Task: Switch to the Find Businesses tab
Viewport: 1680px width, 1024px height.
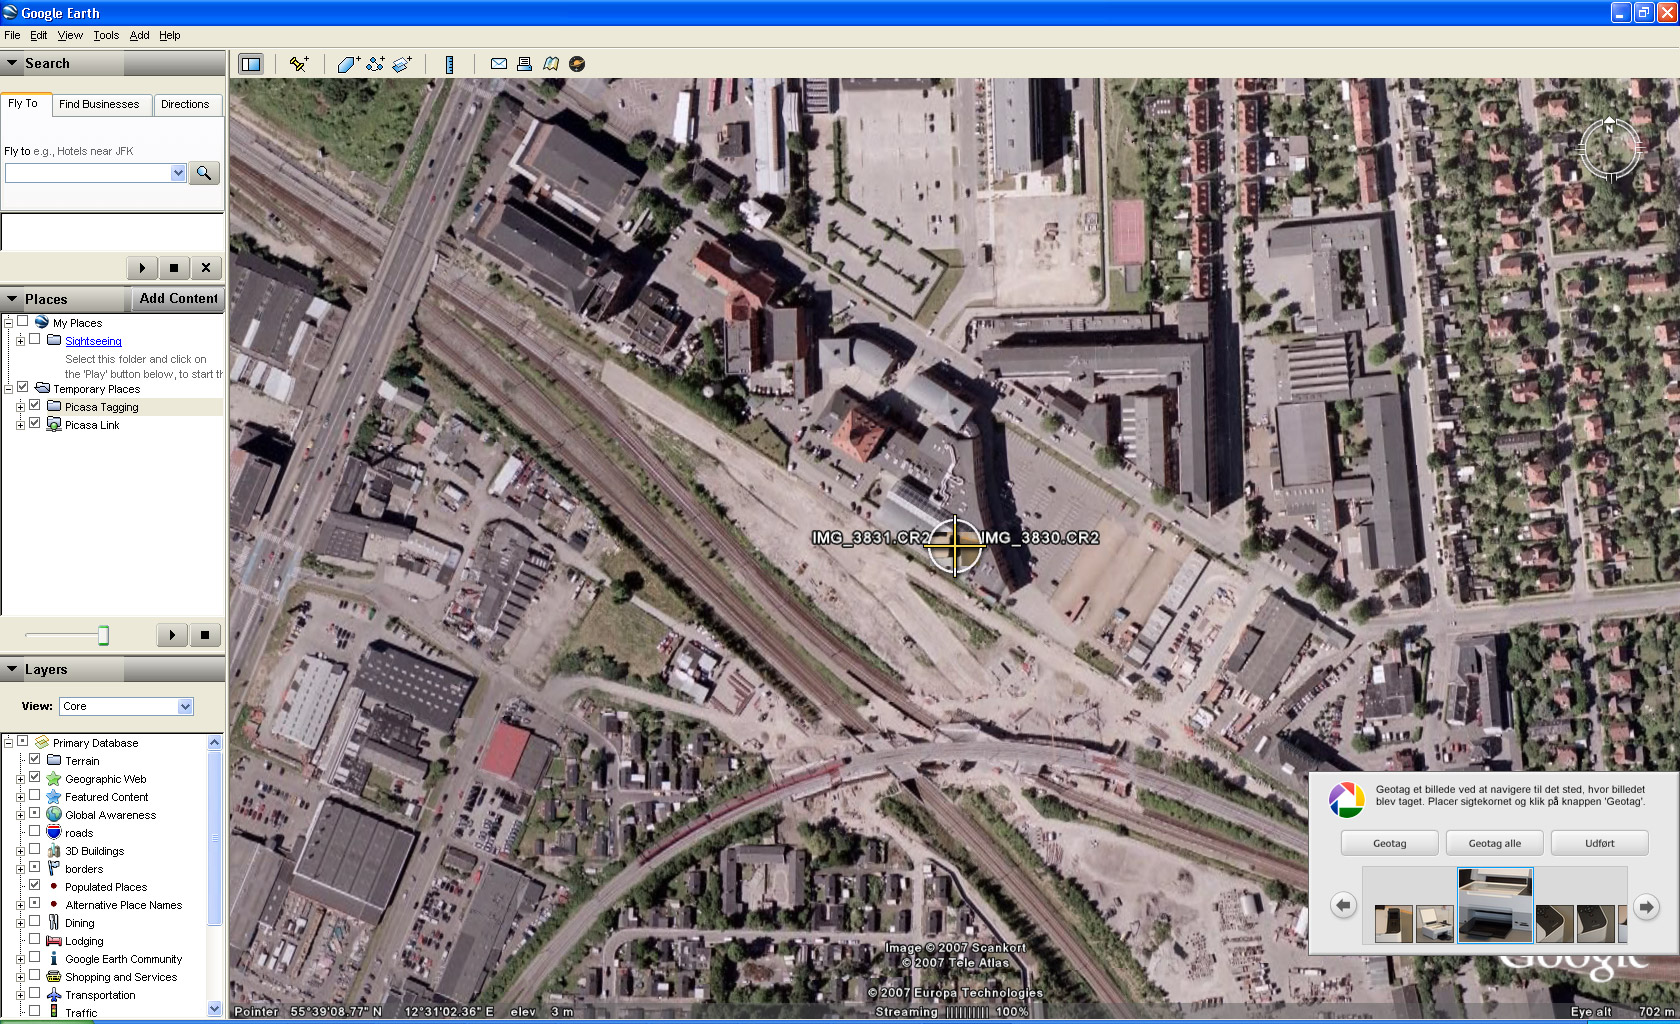Action: tap(99, 104)
